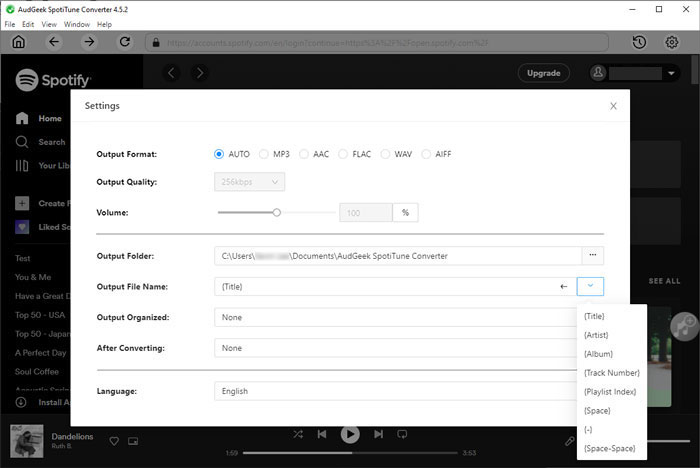
Task: Open the Help menu
Action: coord(104,24)
